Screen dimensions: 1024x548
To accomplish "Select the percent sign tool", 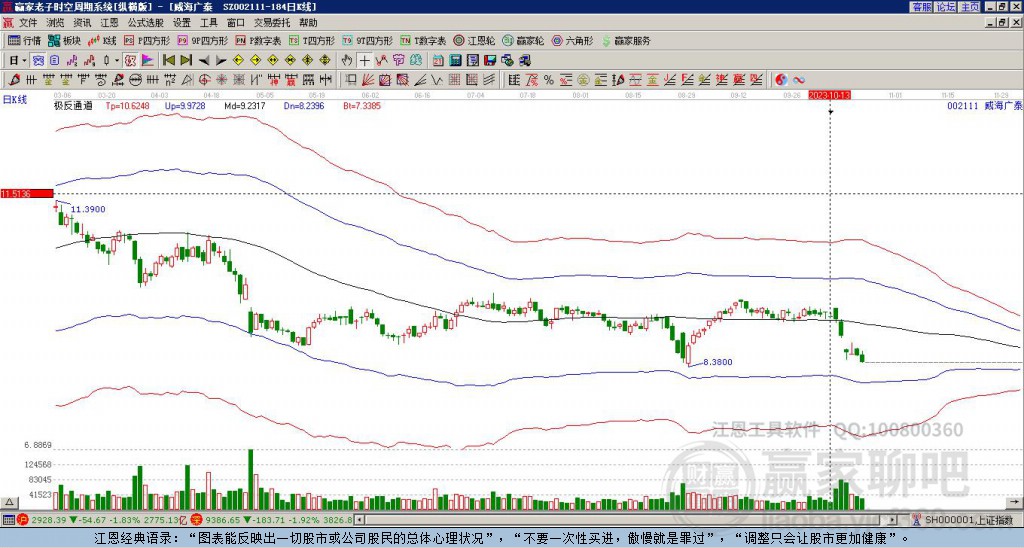I will [549, 80].
